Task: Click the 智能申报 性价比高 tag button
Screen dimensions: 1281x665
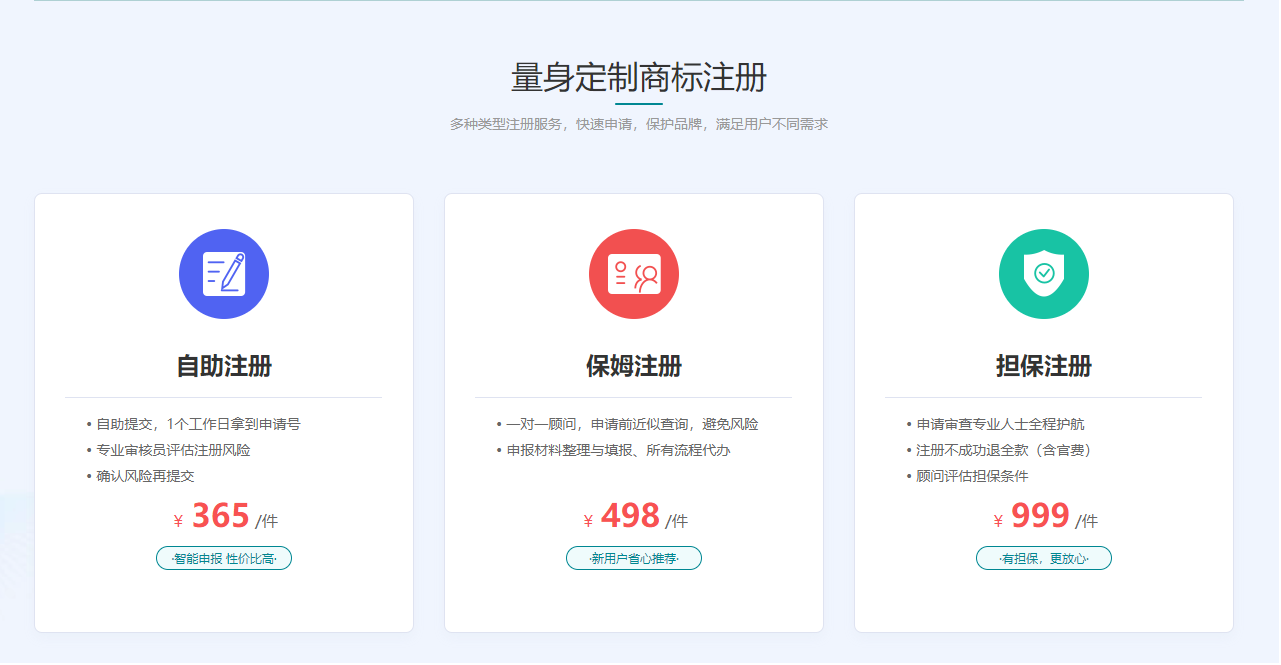Action: [224, 558]
